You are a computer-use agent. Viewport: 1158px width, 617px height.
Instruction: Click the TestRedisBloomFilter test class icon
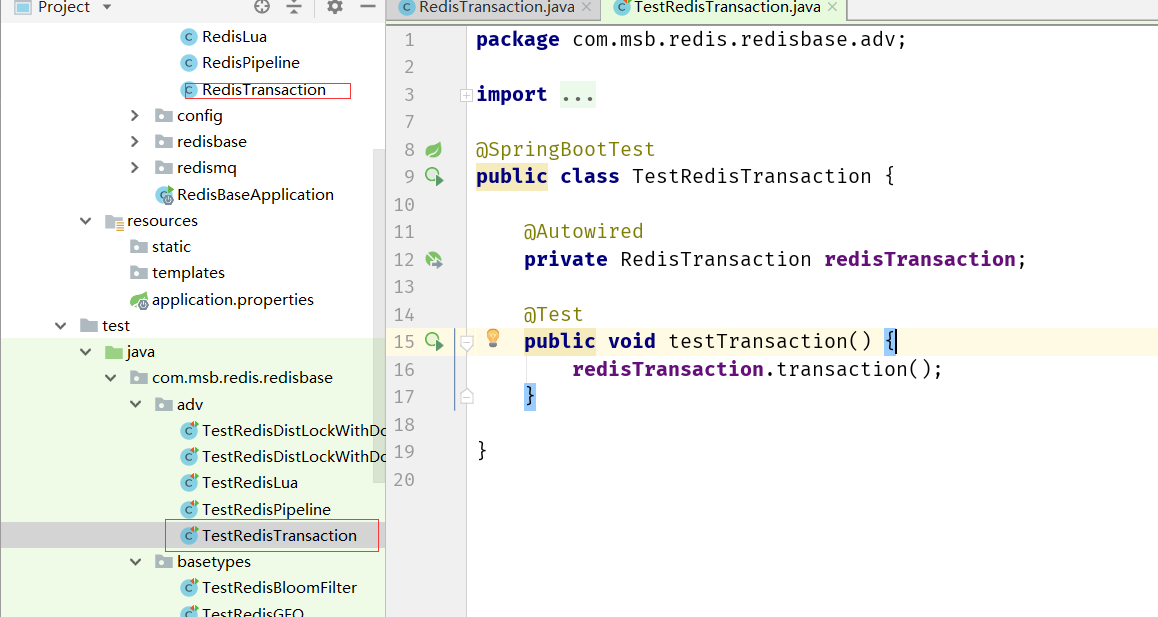190,587
